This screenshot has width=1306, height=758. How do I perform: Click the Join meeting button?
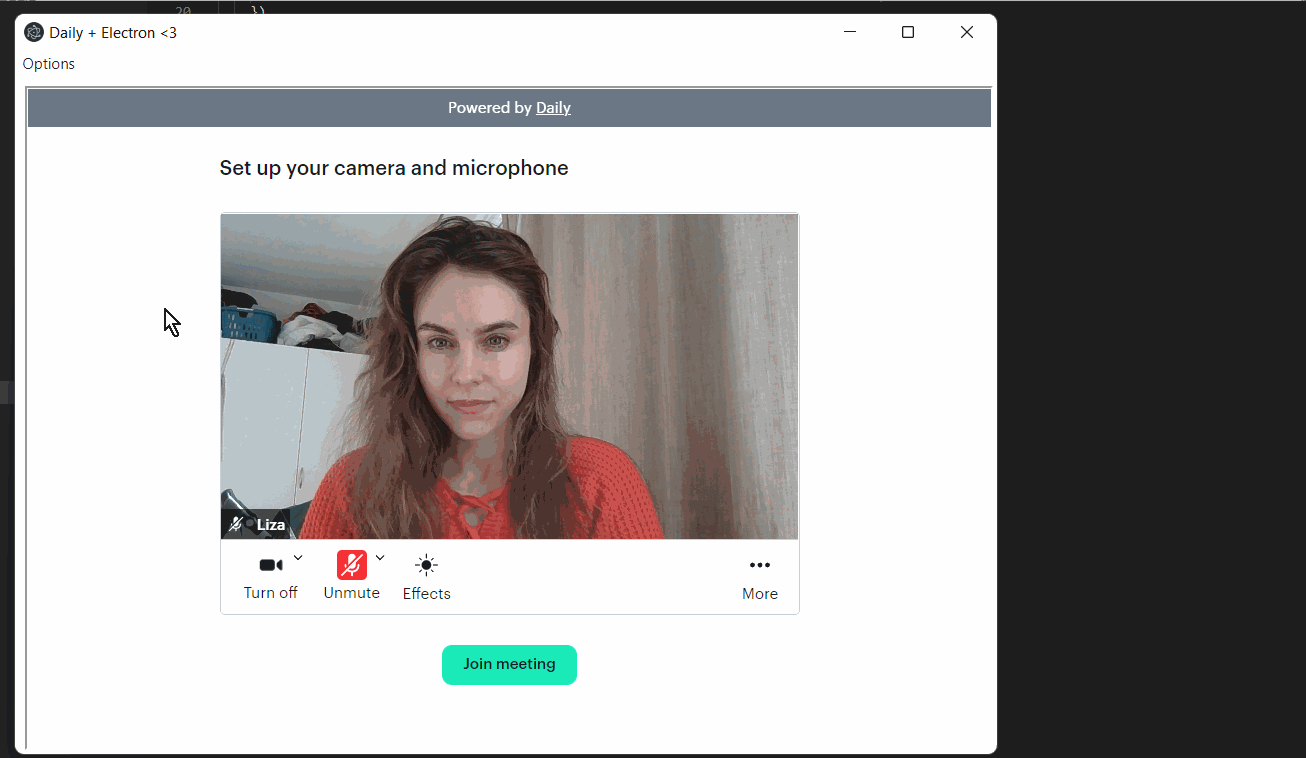coord(509,664)
